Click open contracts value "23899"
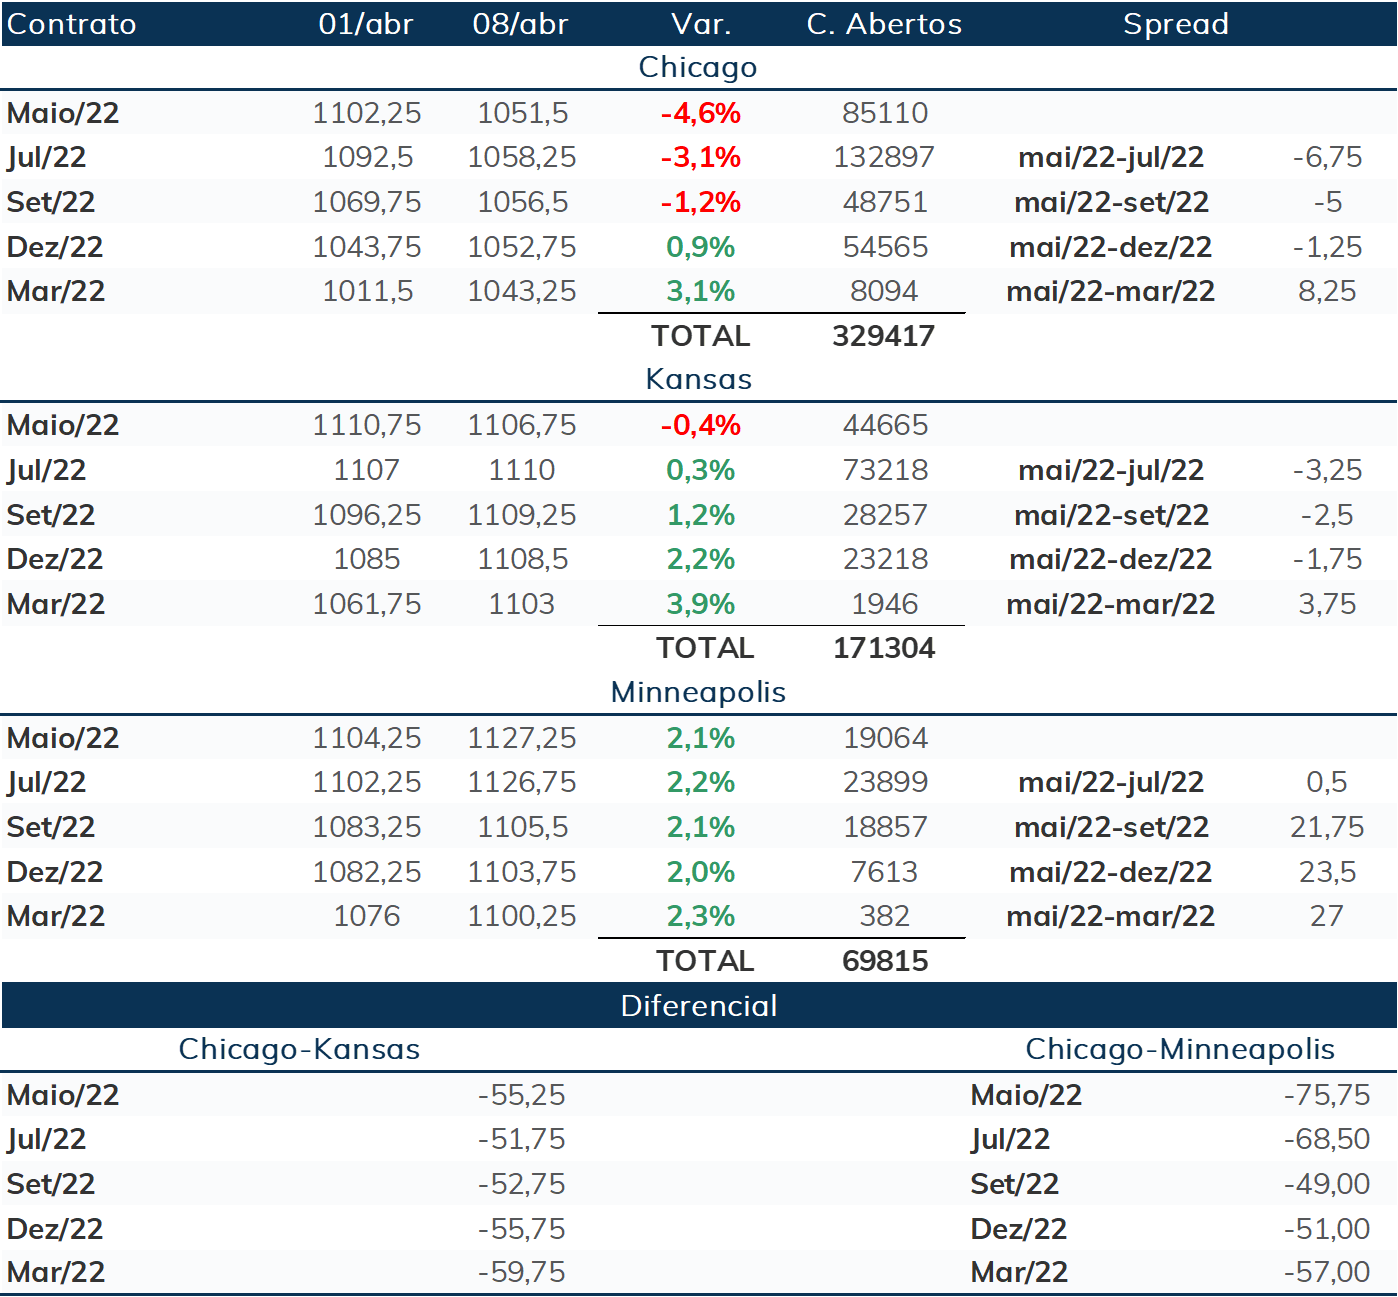The image size is (1398, 1297). tap(885, 782)
